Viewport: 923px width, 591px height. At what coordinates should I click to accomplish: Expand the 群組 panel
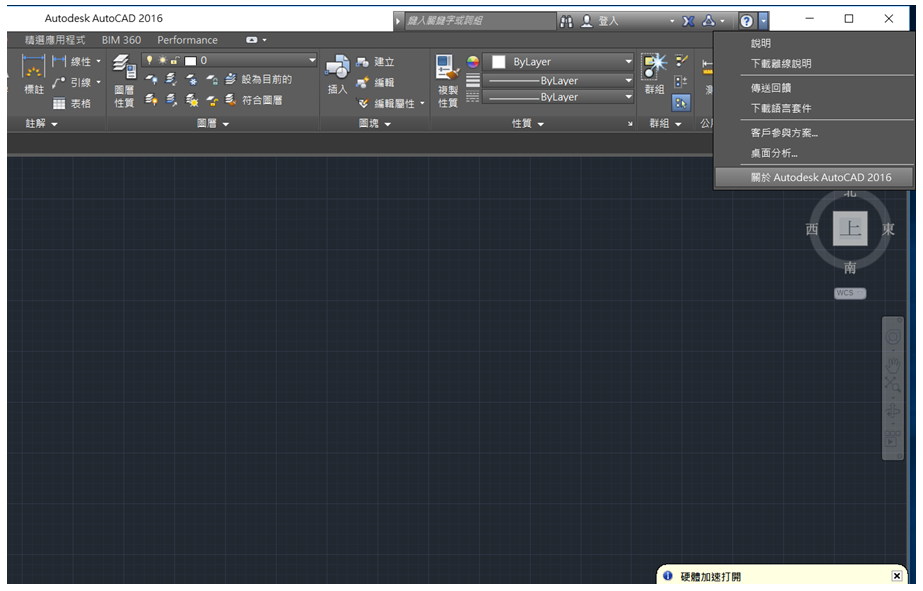pyautogui.click(x=665, y=124)
